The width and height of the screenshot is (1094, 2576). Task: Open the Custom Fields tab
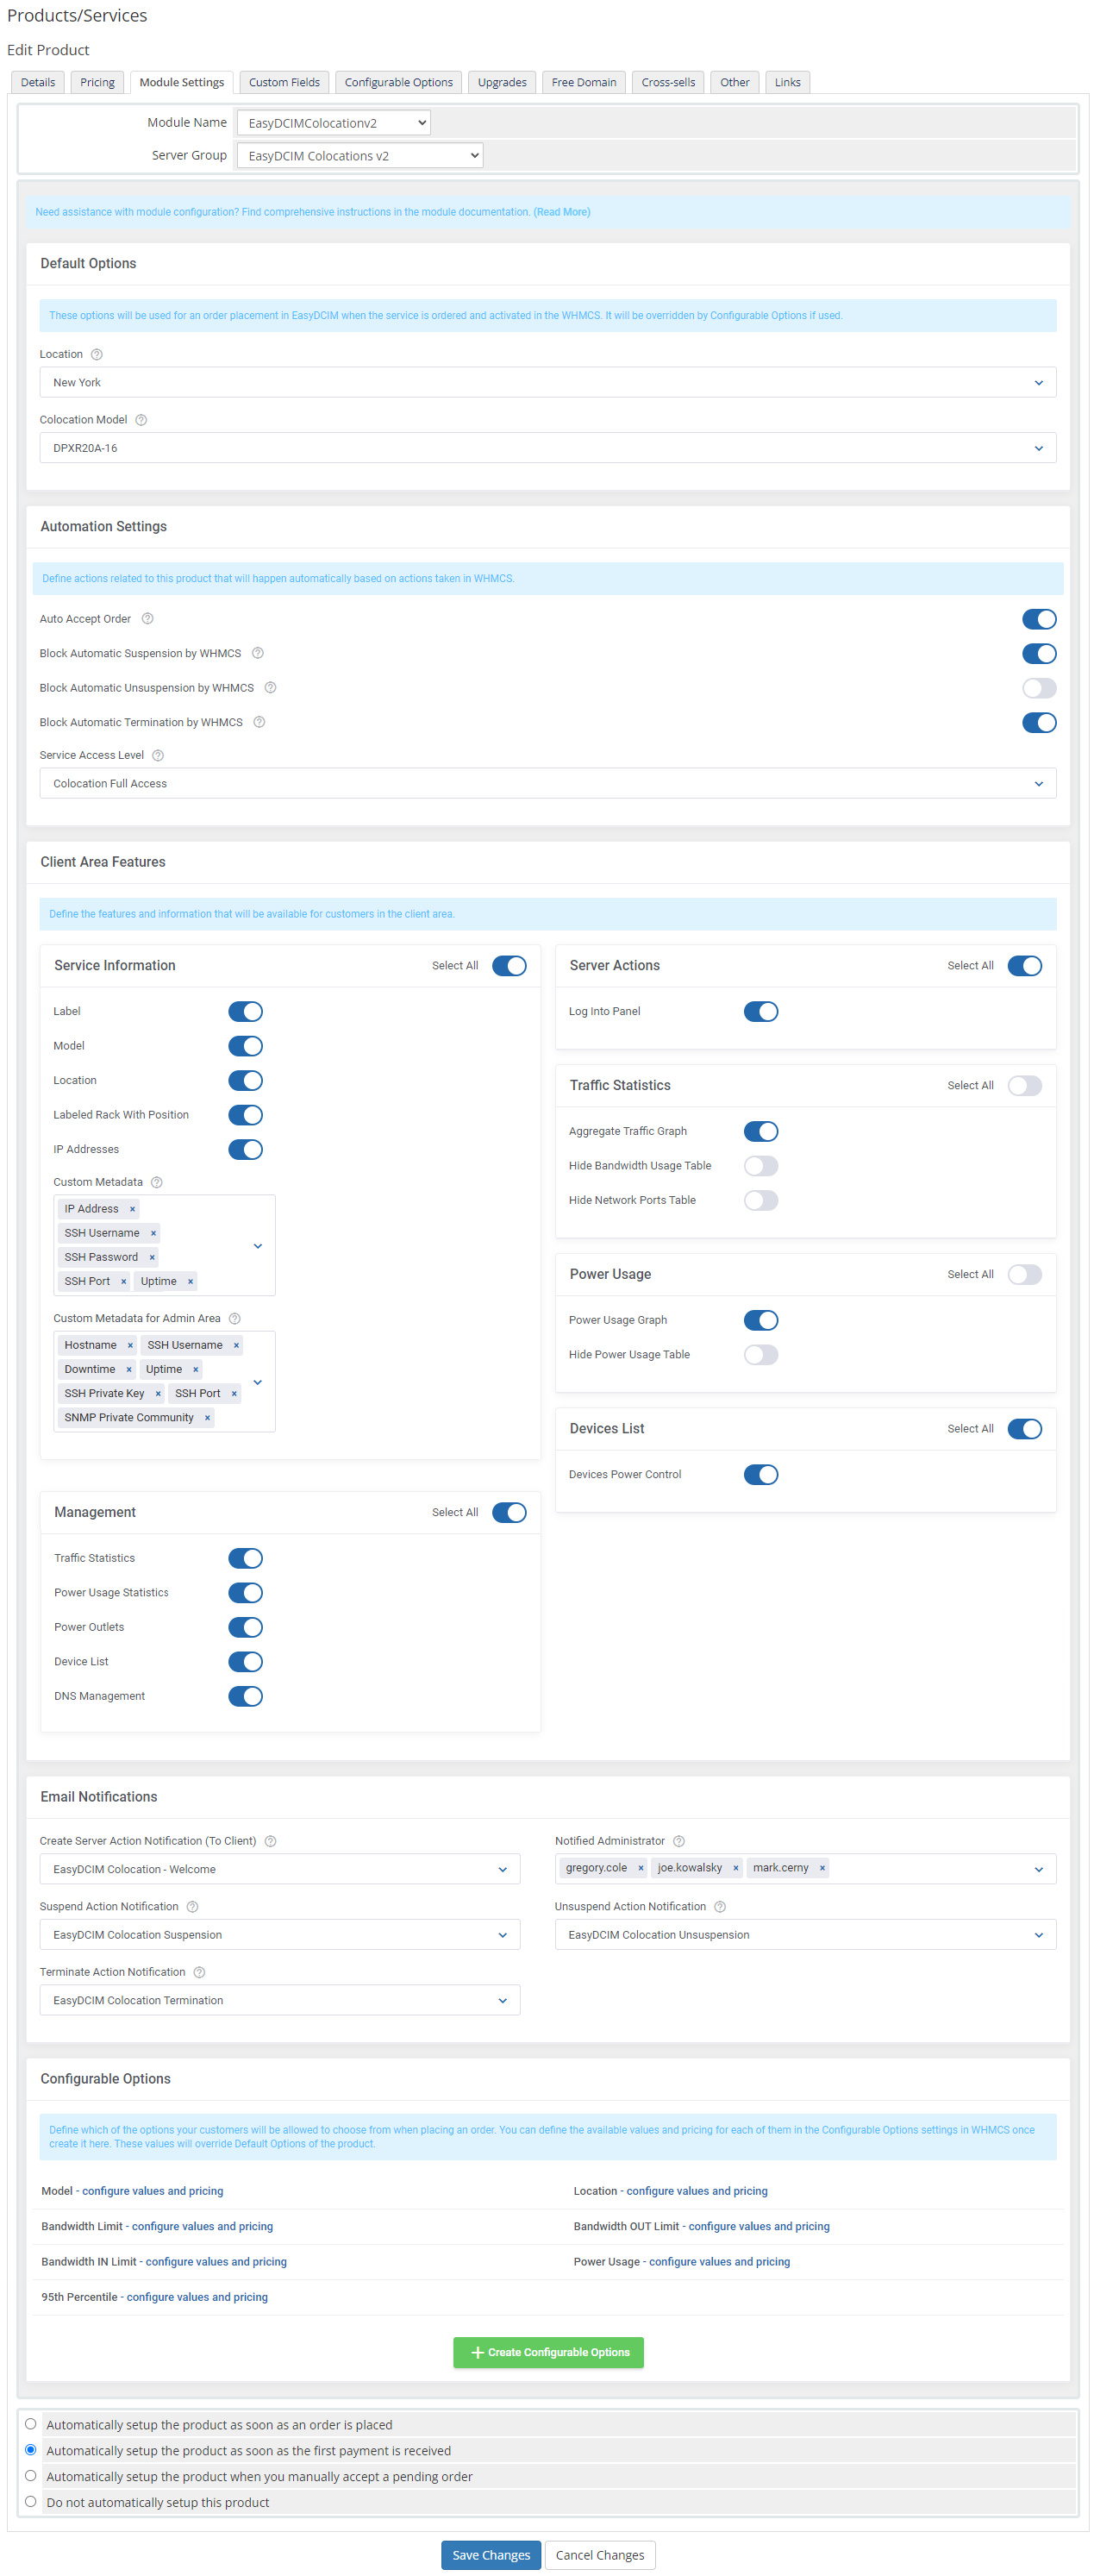(x=284, y=82)
